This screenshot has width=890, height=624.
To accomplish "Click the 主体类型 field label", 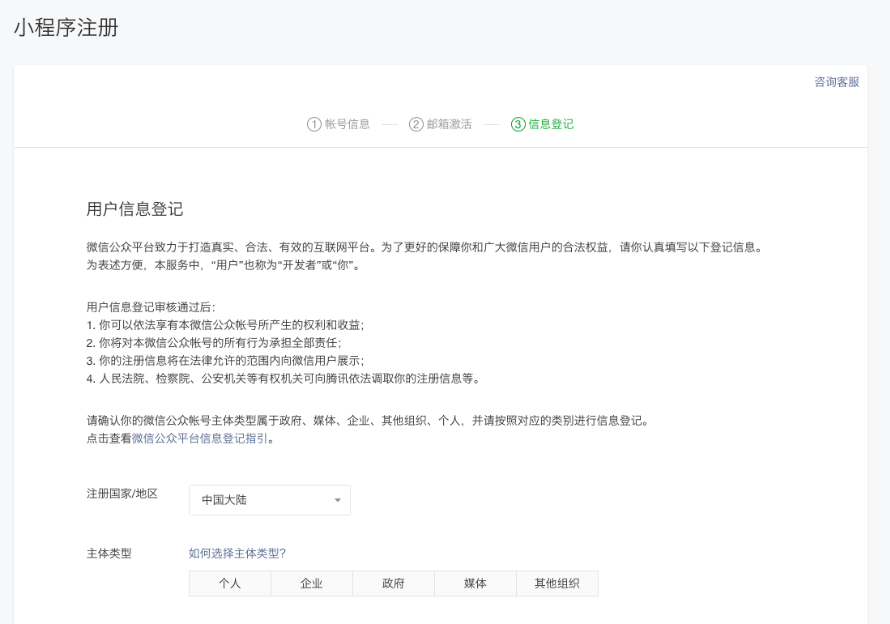I will tap(109, 553).
